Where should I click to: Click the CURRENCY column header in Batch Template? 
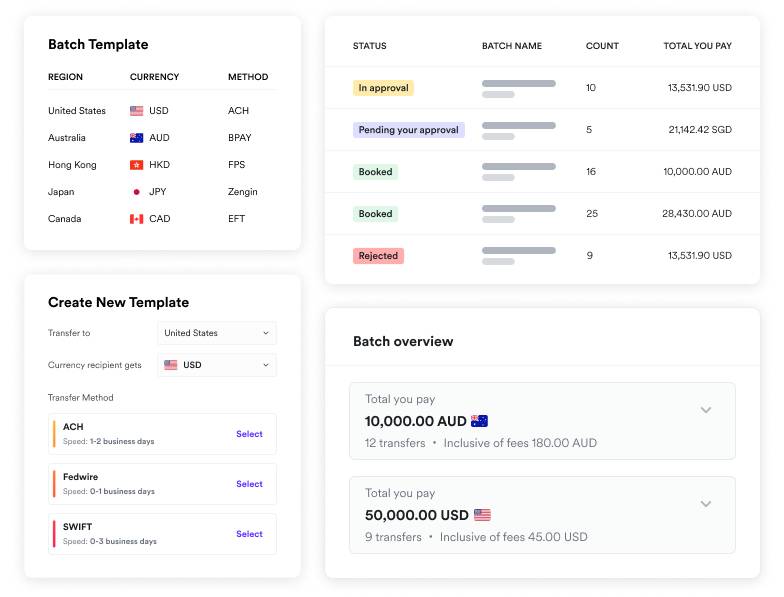[154, 77]
